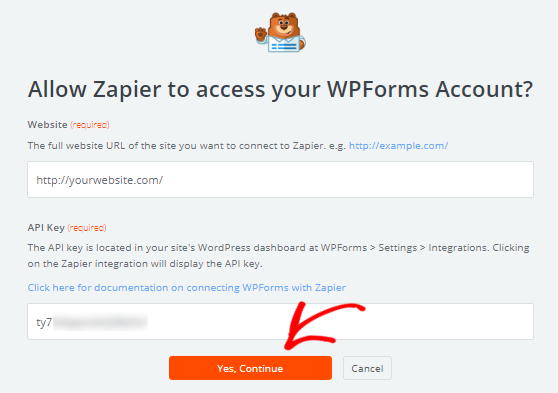Click the 'Allow Zapier to access' heading
Screen dimensions: 558x393
coord(280,89)
